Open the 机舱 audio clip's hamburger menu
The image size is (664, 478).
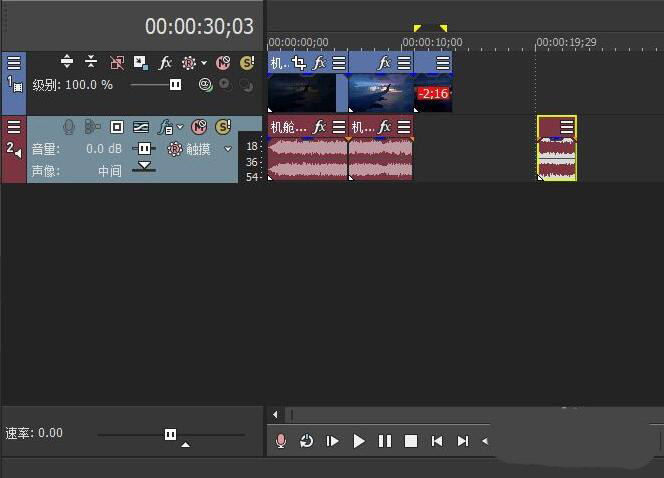[339, 127]
